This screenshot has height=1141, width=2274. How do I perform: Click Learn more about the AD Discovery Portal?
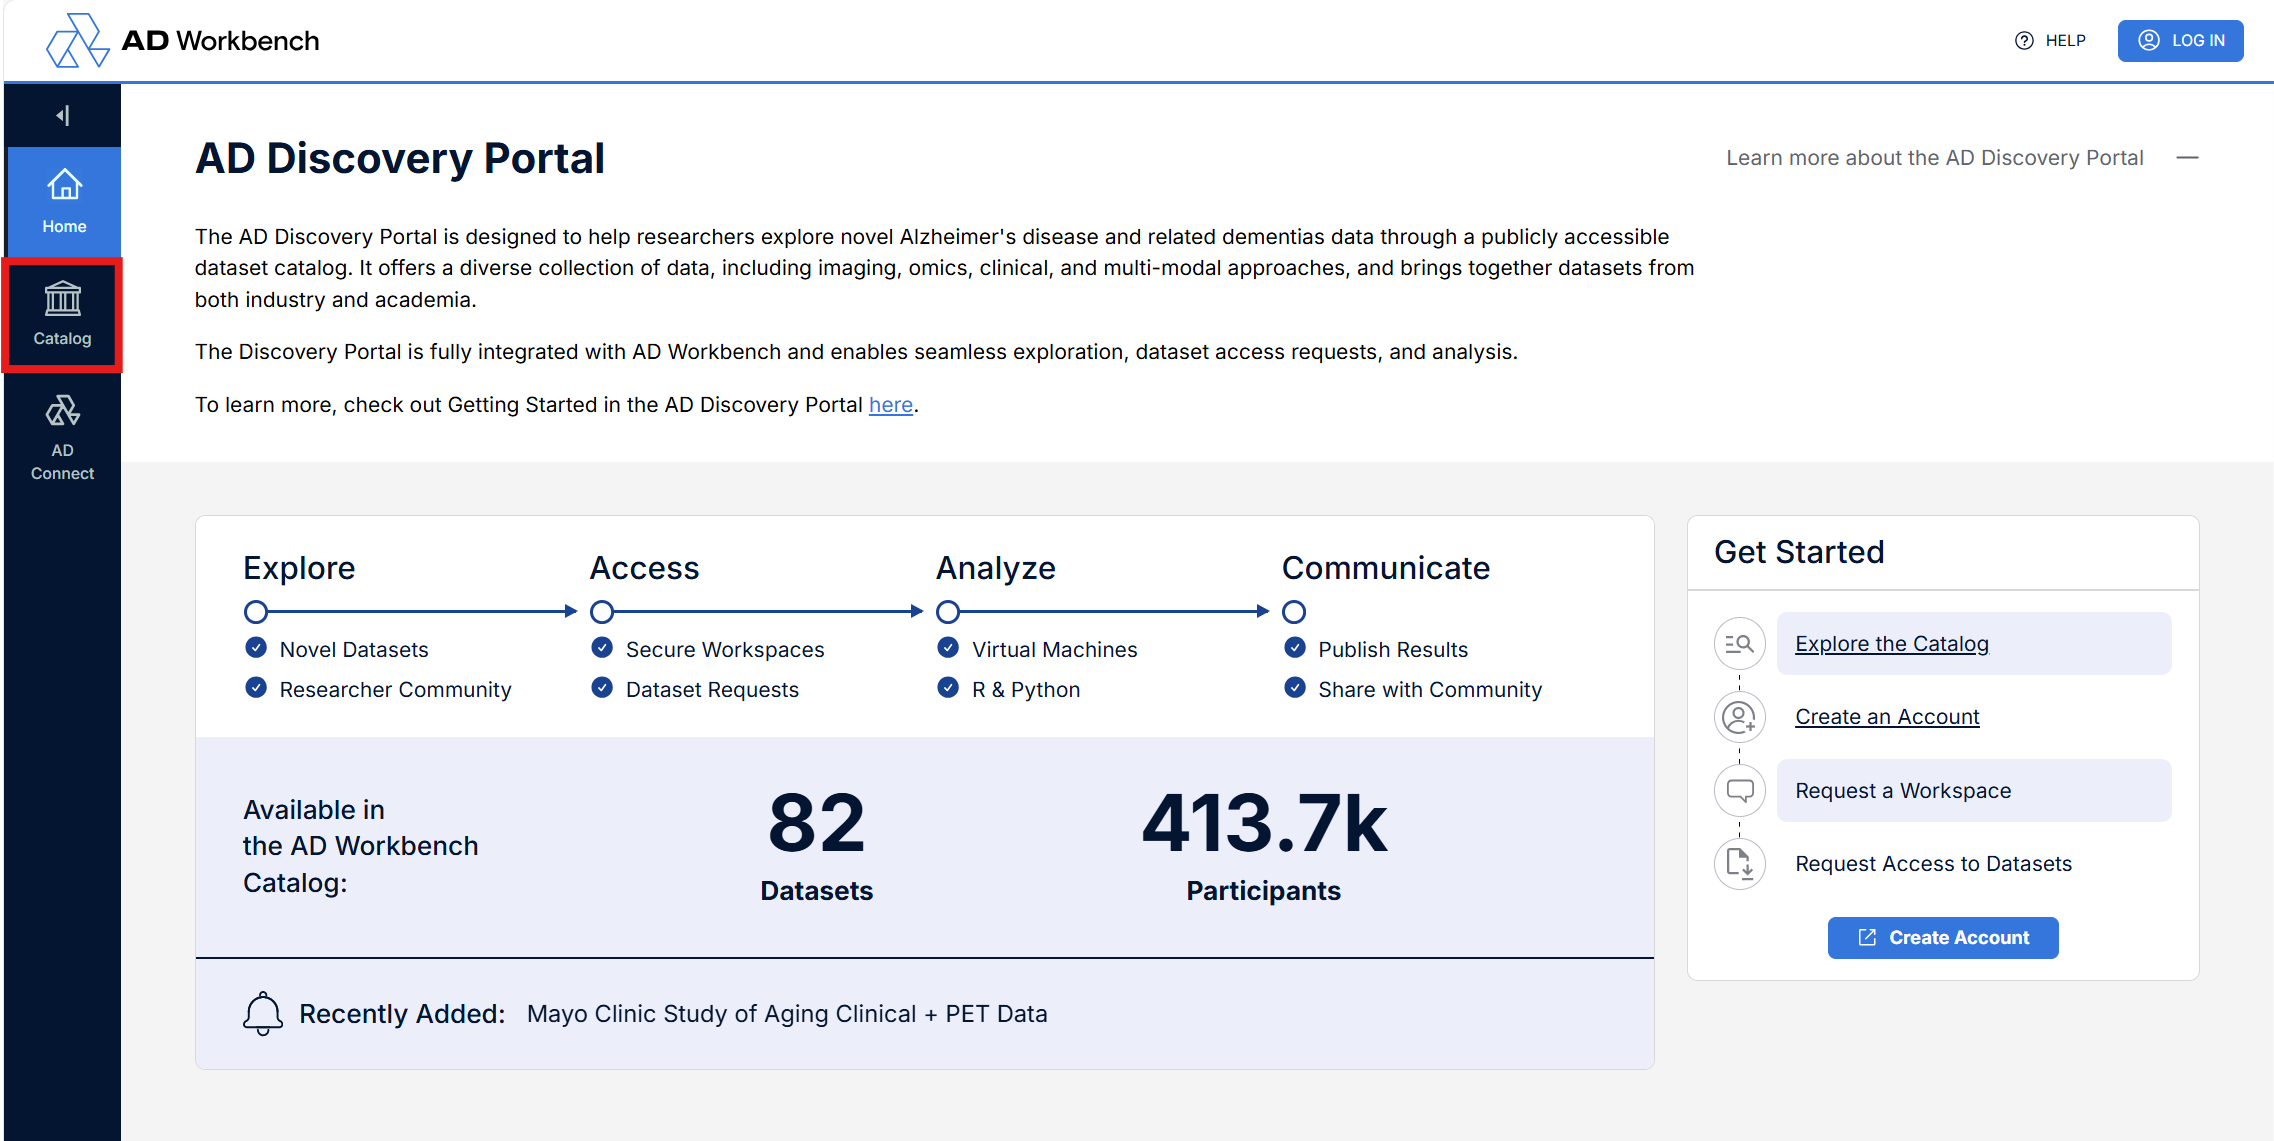[1934, 158]
